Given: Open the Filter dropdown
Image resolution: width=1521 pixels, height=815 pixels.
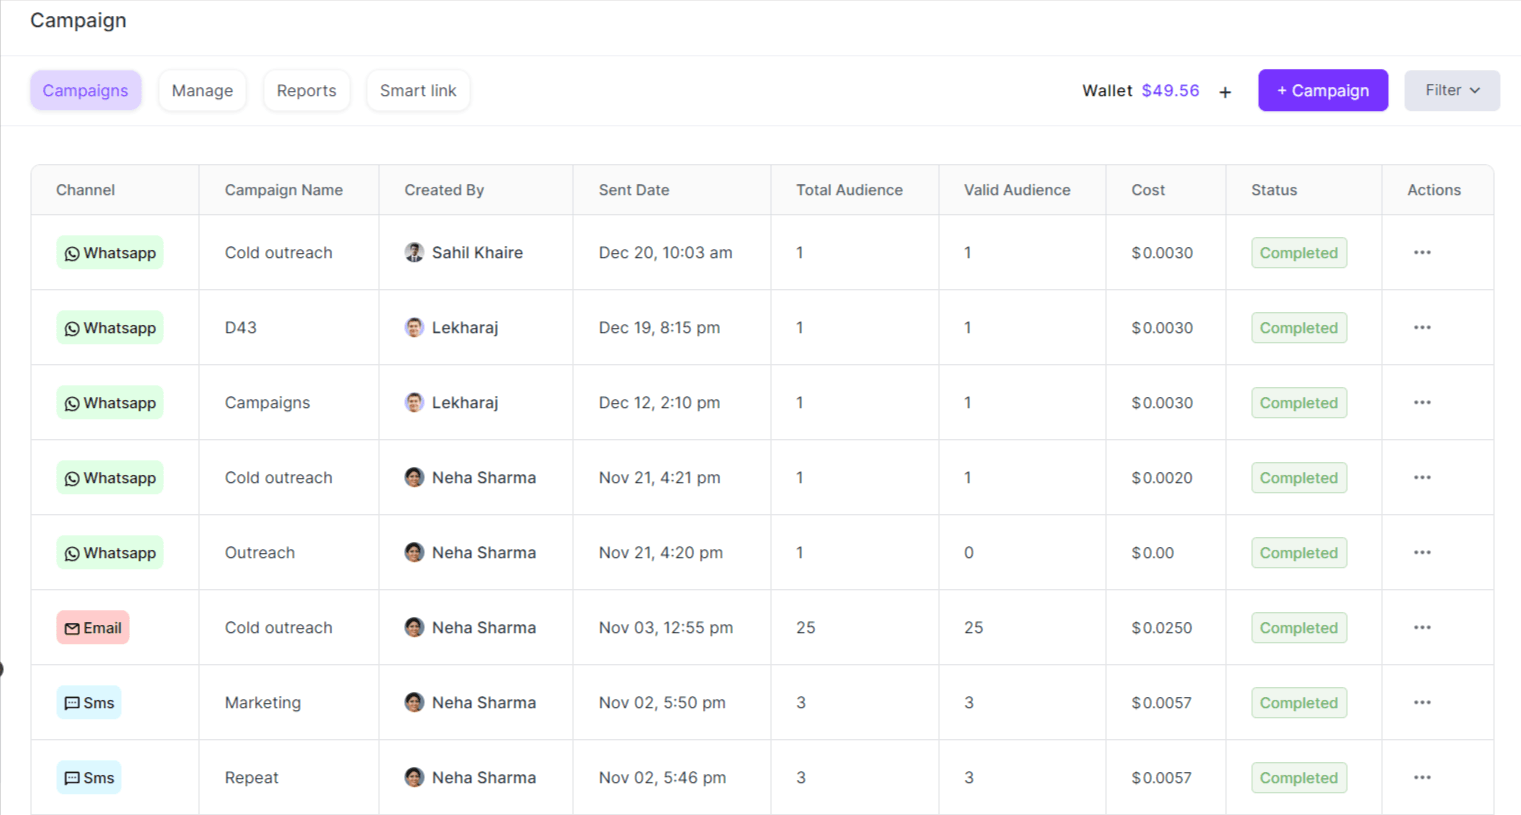Looking at the screenshot, I should click(x=1451, y=90).
